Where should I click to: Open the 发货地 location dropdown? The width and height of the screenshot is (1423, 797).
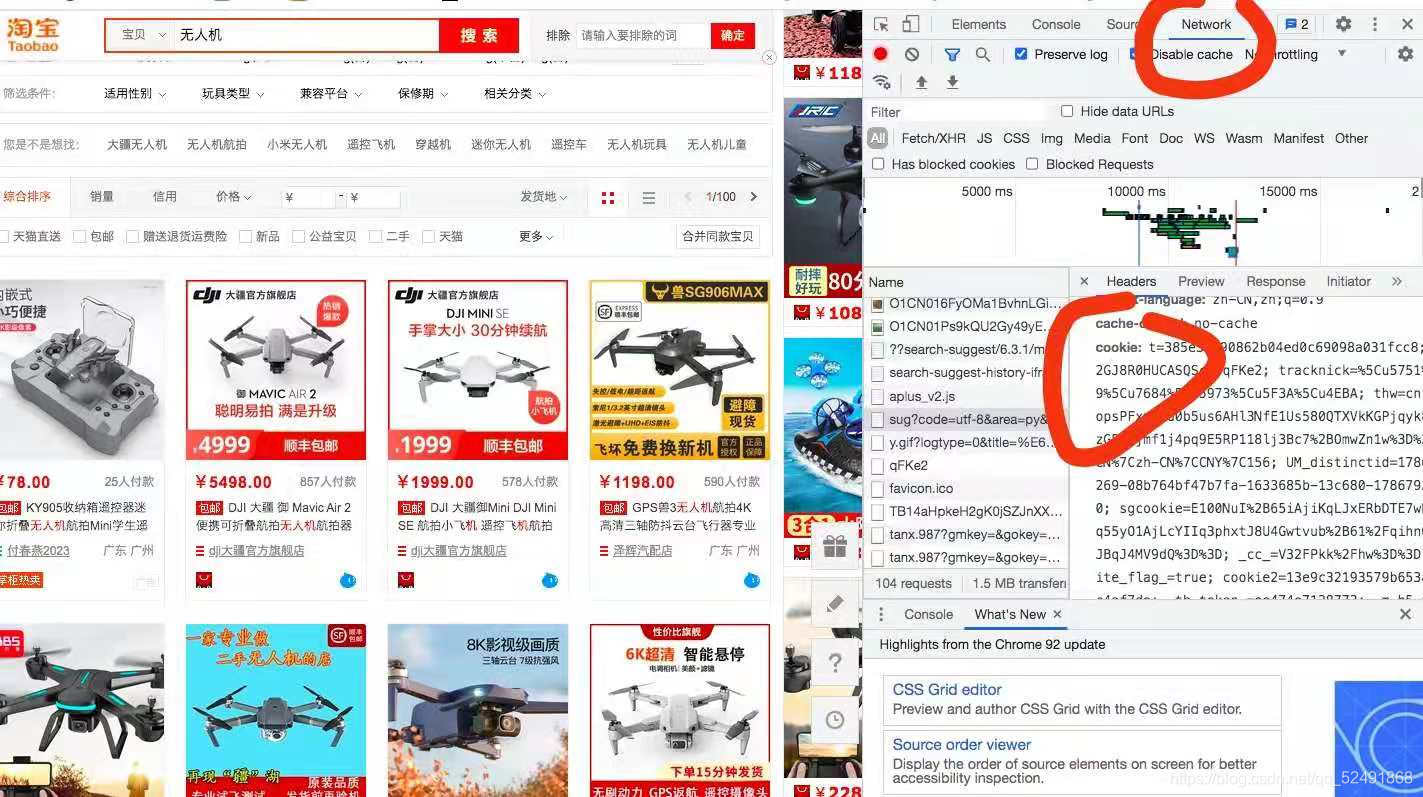tap(544, 197)
